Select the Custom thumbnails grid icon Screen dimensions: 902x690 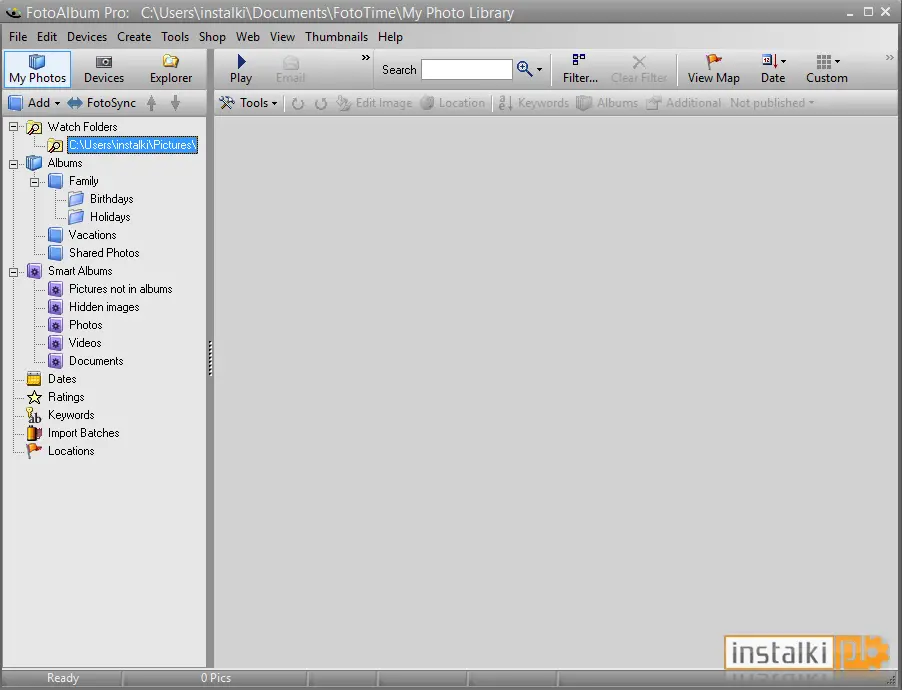point(824,61)
